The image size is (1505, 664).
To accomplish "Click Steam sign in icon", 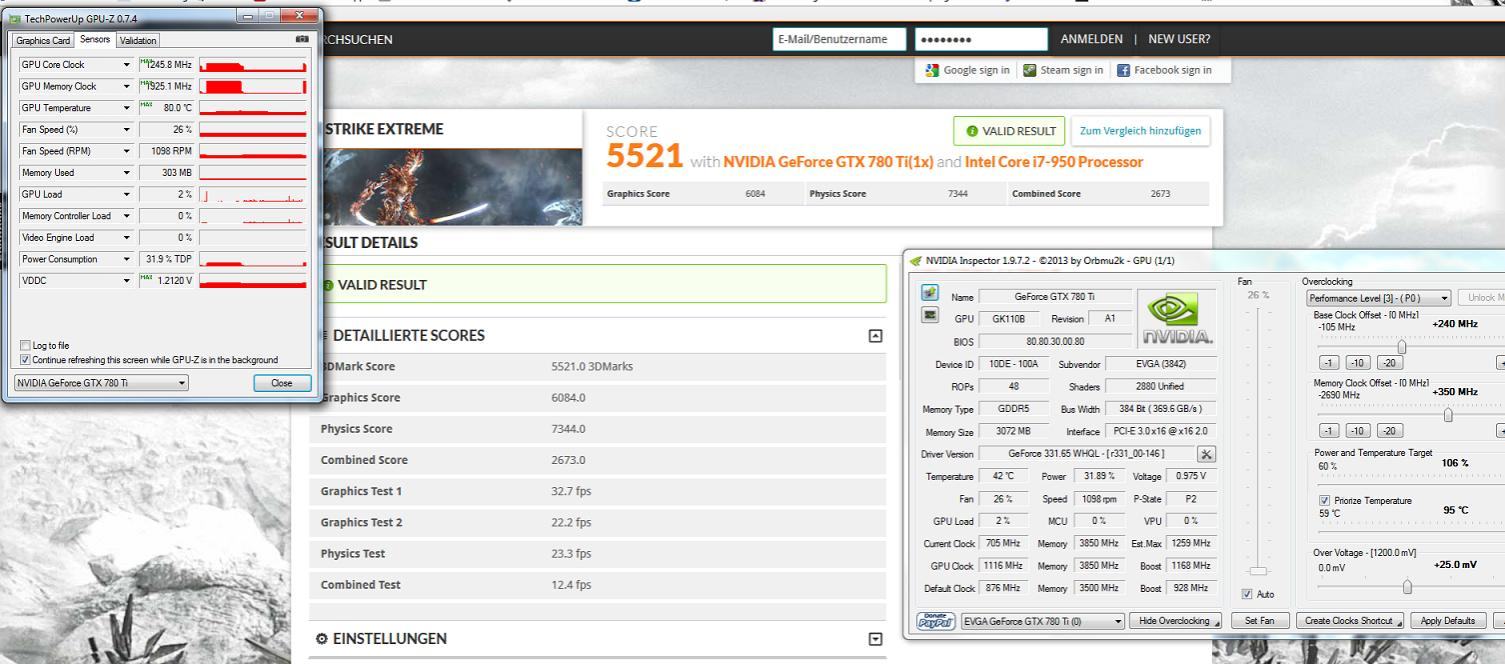I will pyautogui.click(x=1030, y=70).
